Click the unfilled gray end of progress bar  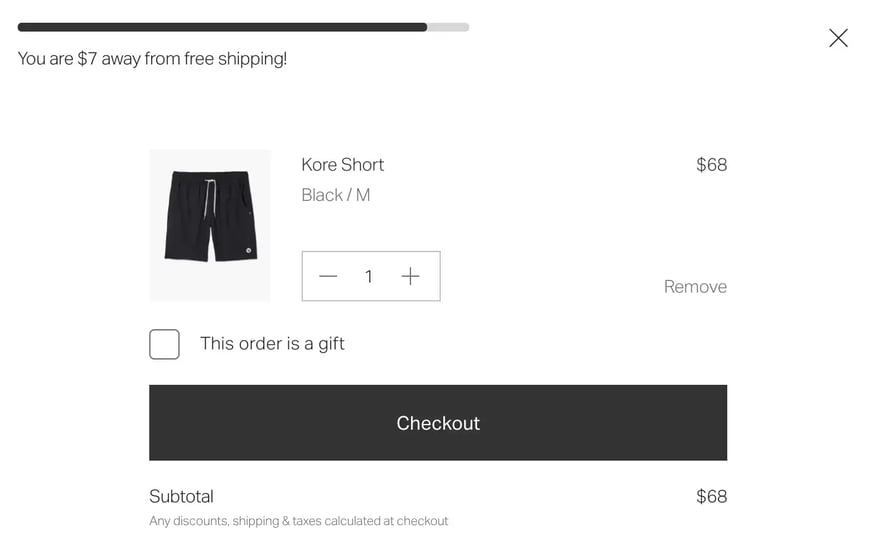[449, 27]
